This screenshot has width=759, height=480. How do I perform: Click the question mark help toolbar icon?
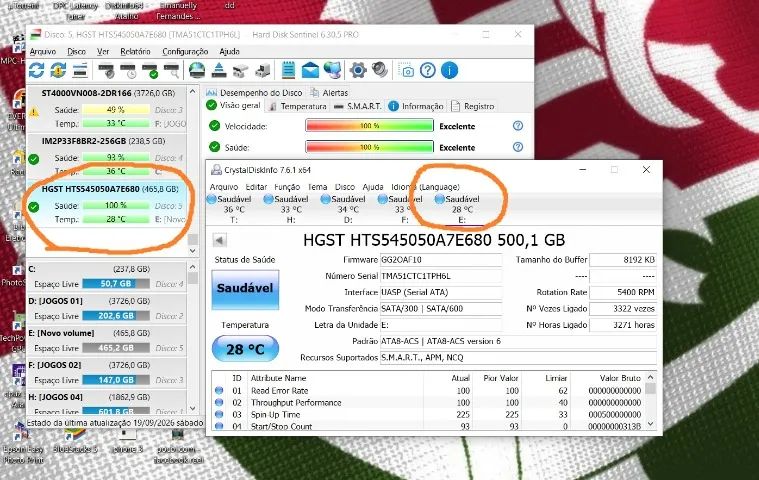pyautogui.click(x=428, y=71)
